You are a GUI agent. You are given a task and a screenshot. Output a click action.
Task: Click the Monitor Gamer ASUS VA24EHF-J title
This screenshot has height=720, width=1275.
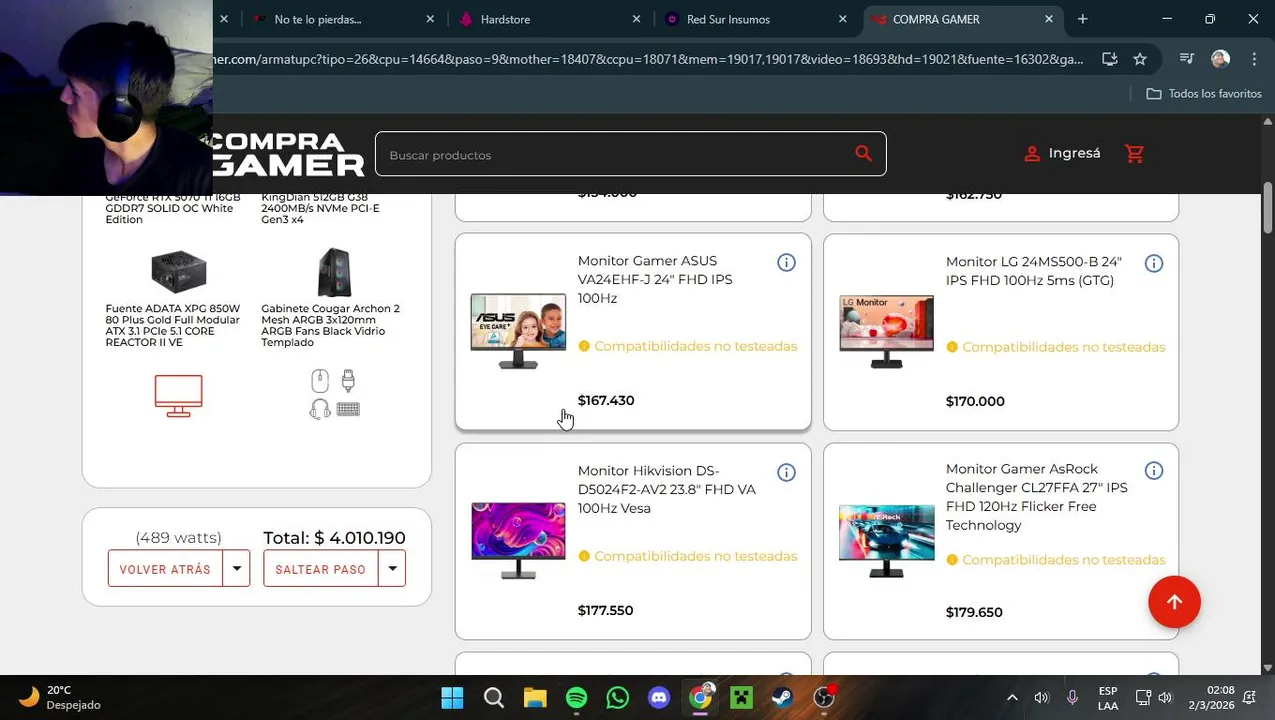coord(655,279)
